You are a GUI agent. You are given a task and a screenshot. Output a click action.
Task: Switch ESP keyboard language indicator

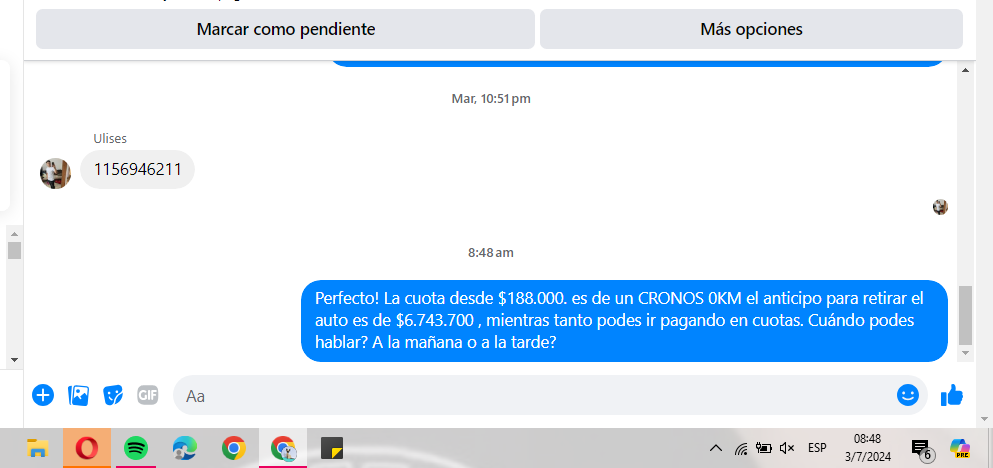pos(817,448)
